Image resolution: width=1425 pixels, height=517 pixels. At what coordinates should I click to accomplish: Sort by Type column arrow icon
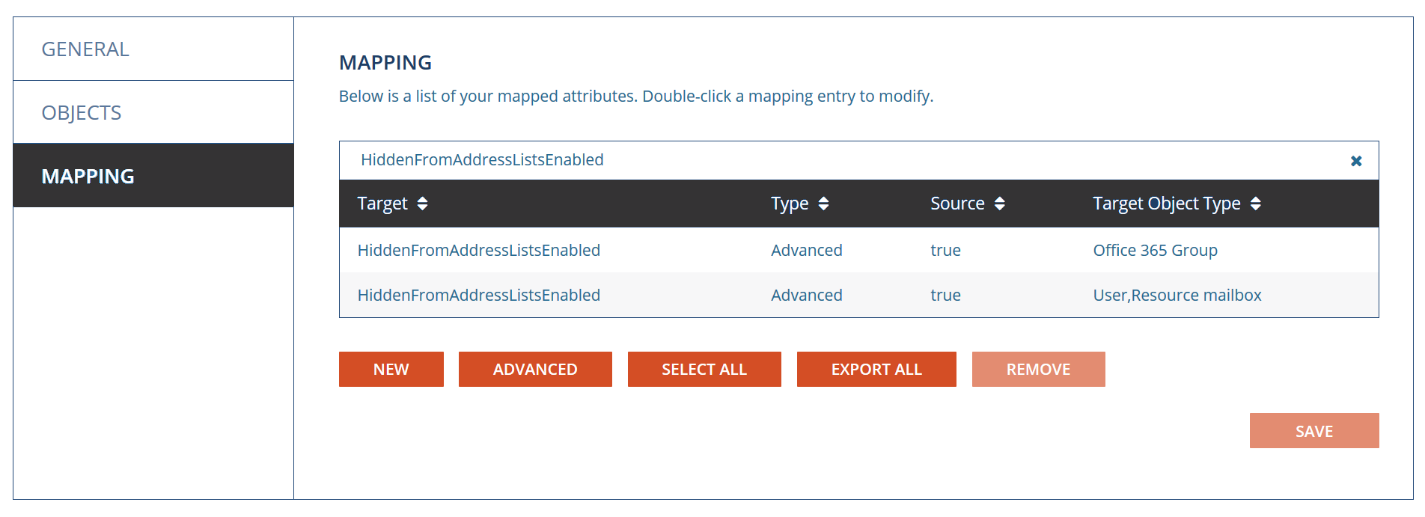(x=823, y=204)
